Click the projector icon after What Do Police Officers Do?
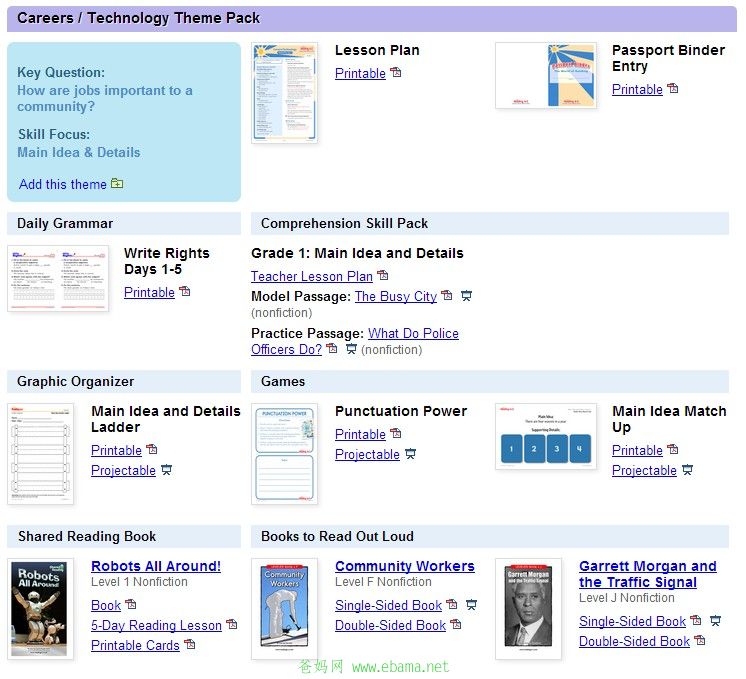 click(x=351, y=349)
